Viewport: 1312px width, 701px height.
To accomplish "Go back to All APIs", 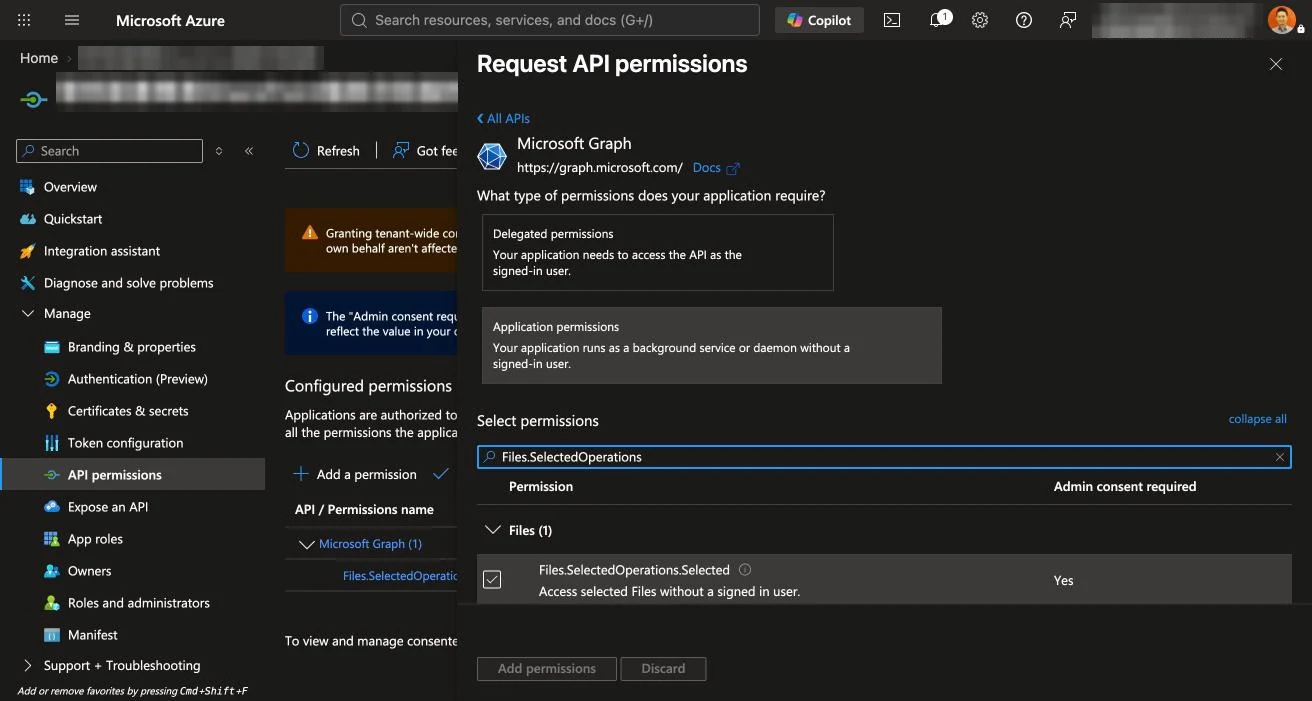I will coord(503,118).
